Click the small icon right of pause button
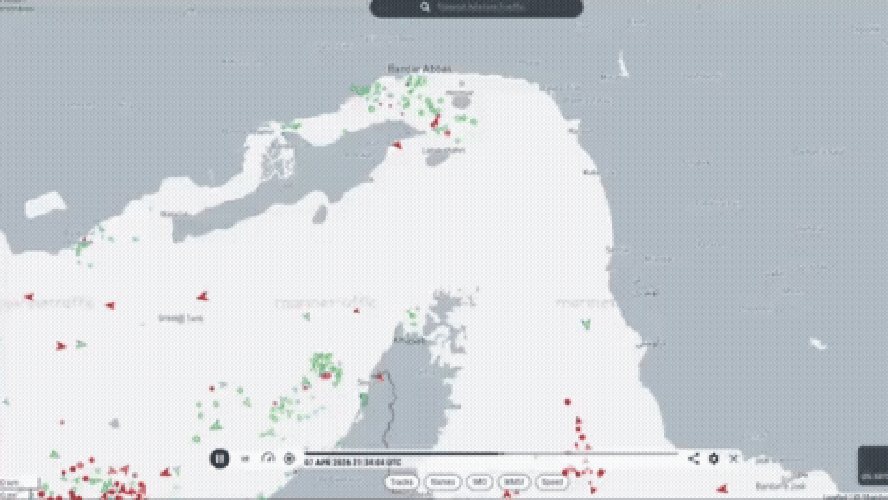 tap(245, 459)
